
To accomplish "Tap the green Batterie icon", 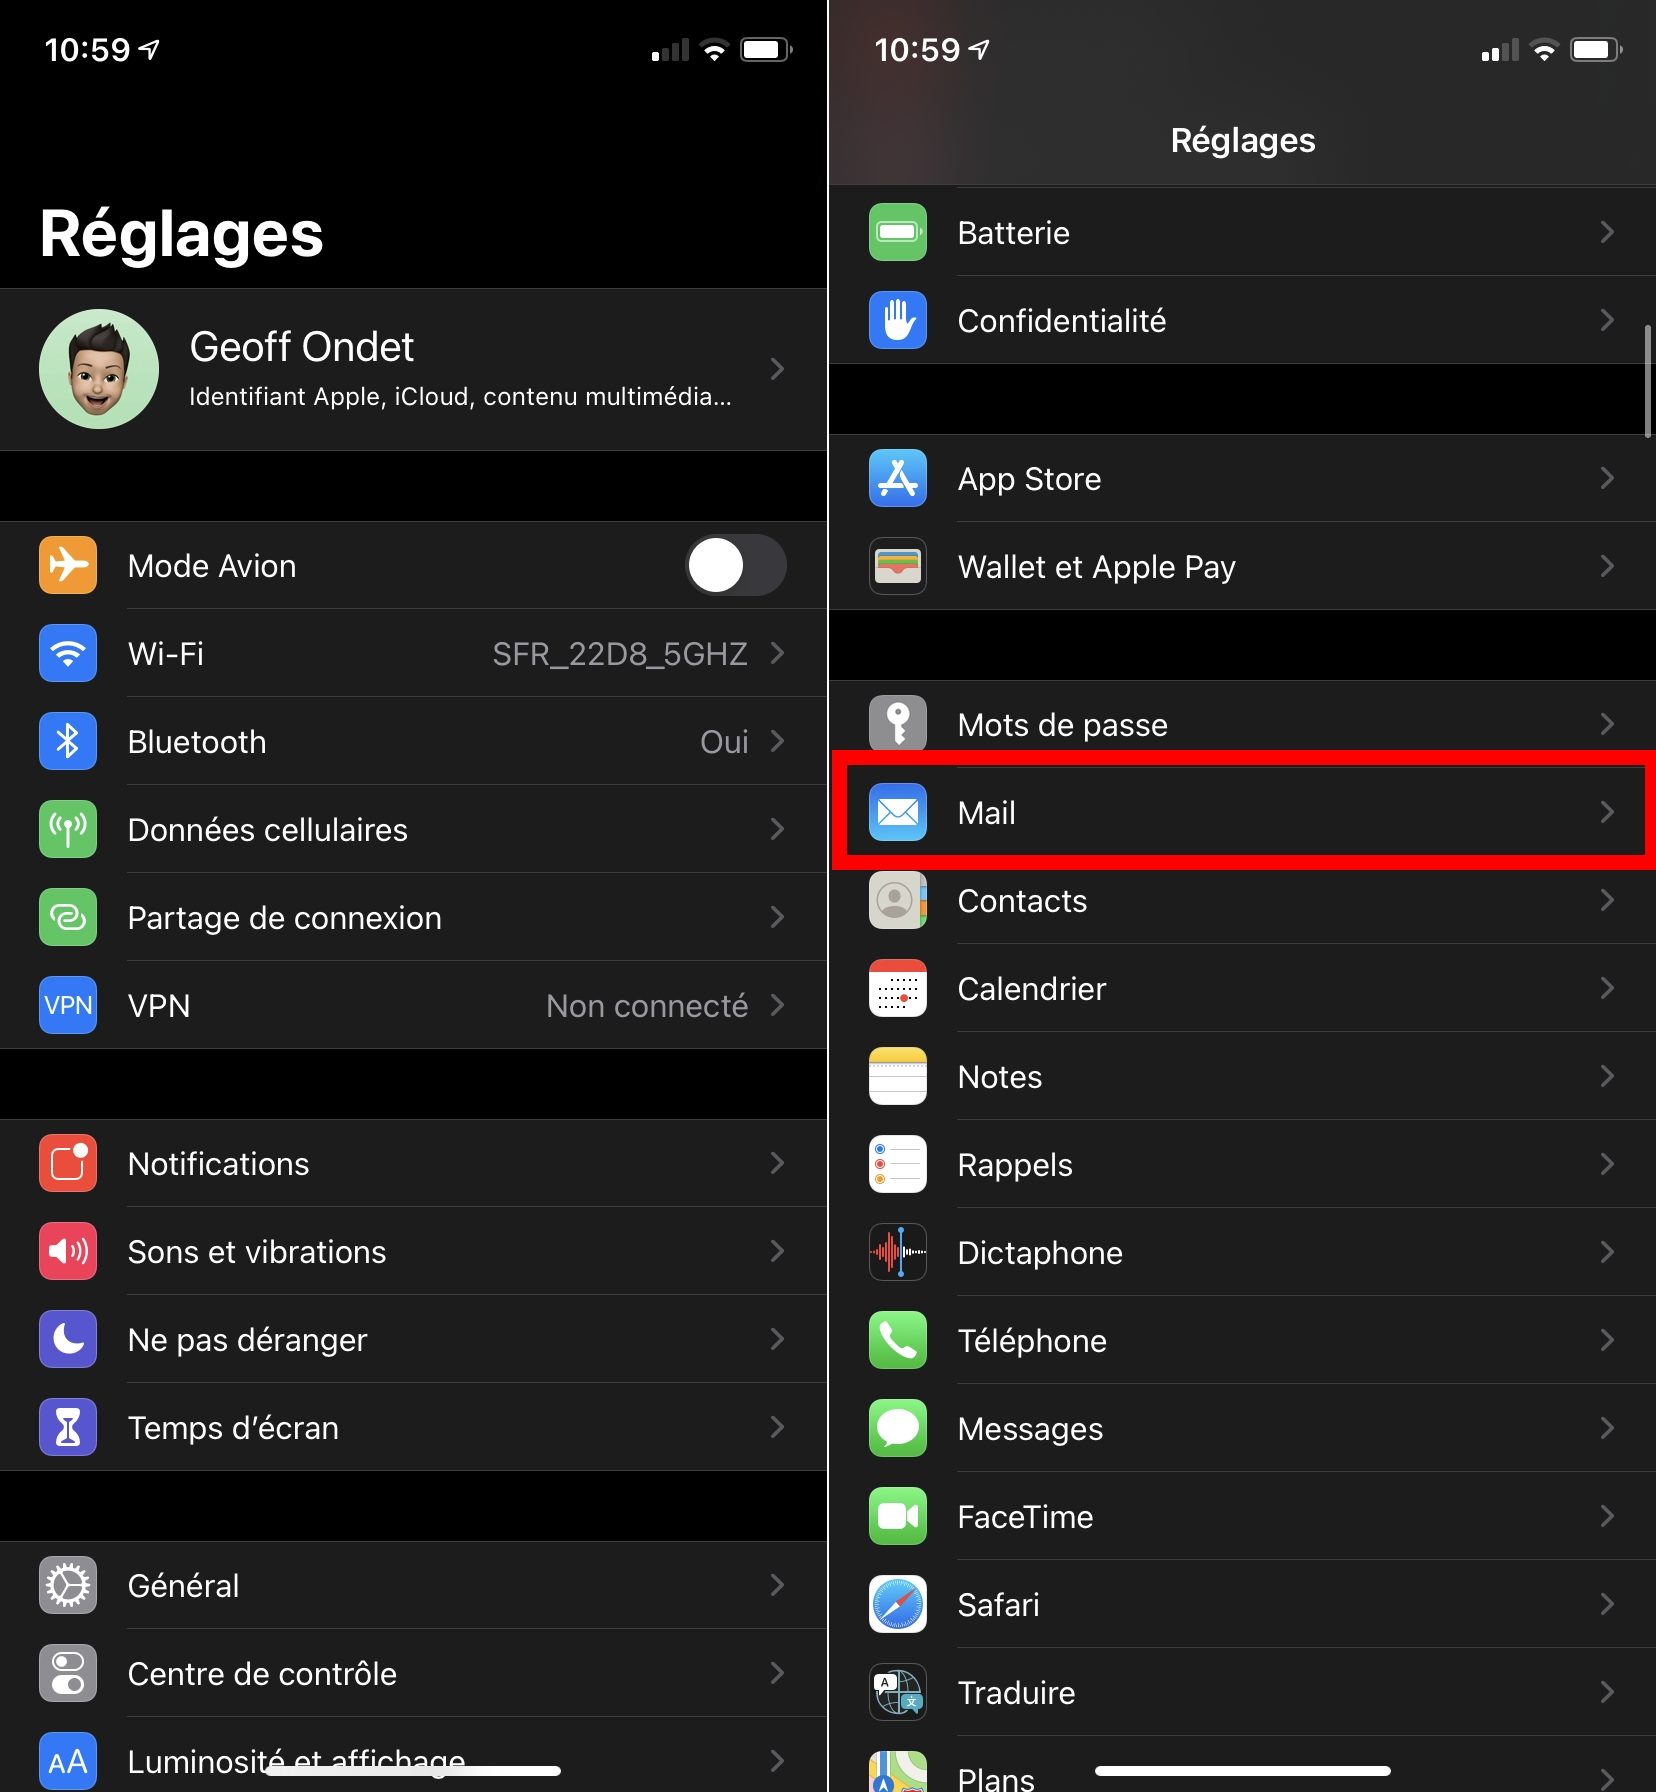I will pos(898,232).
